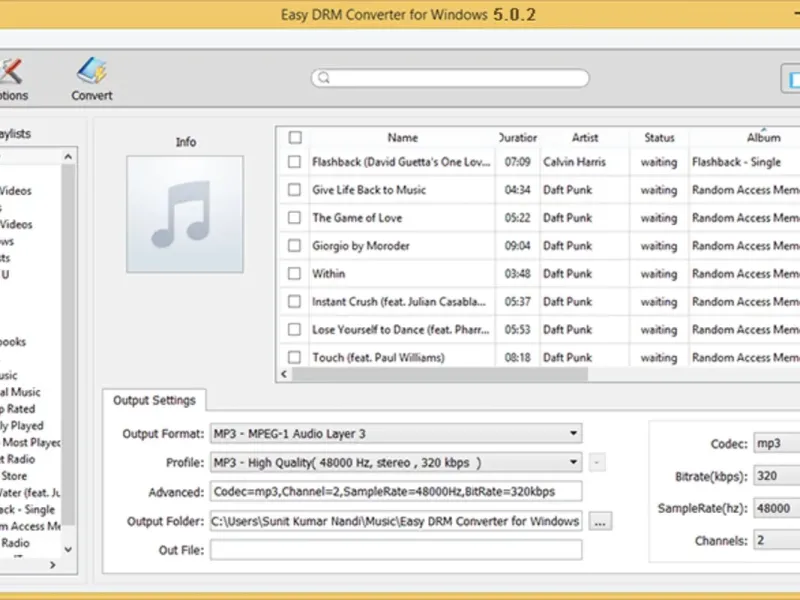Sort by the Artist column header
800x600 pixels.
(x=585, y=138)
